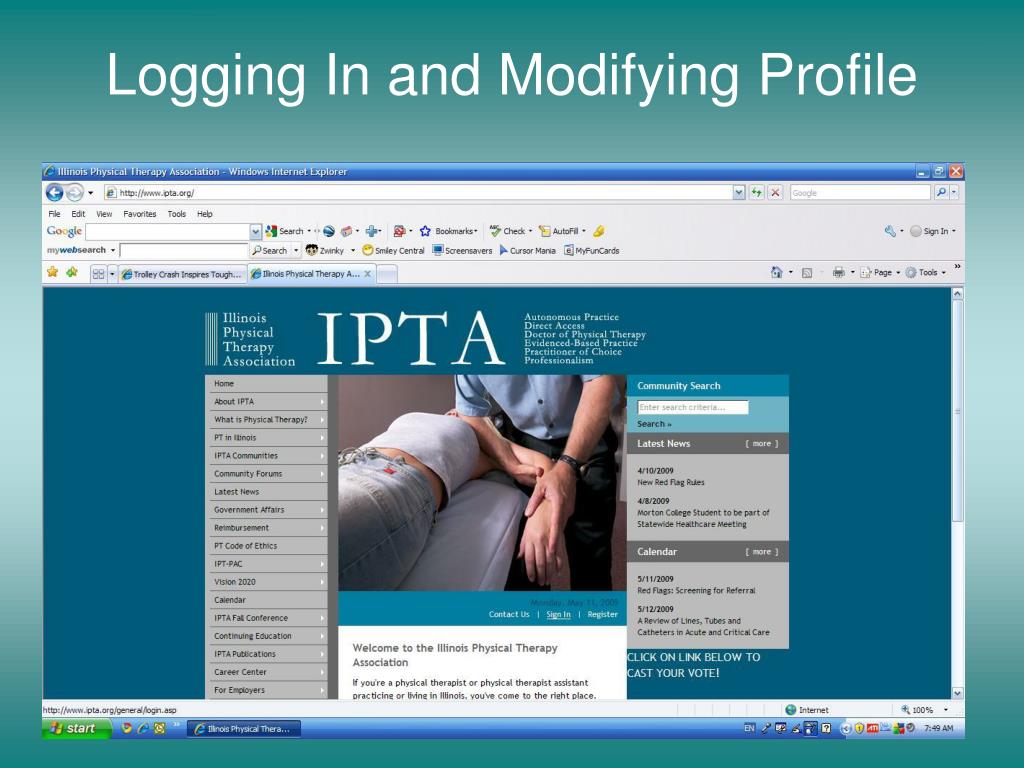1024x768 pixels.
Task: Open Quick Tabs grid icon
Action: [x=98, y=274]
